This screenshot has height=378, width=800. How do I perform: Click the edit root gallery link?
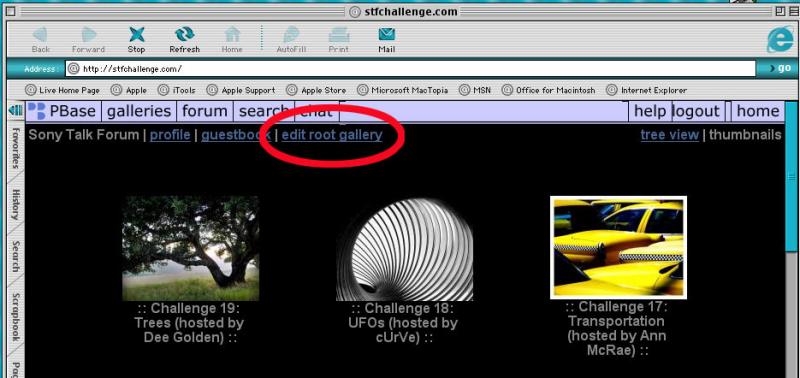click(332, 135)
